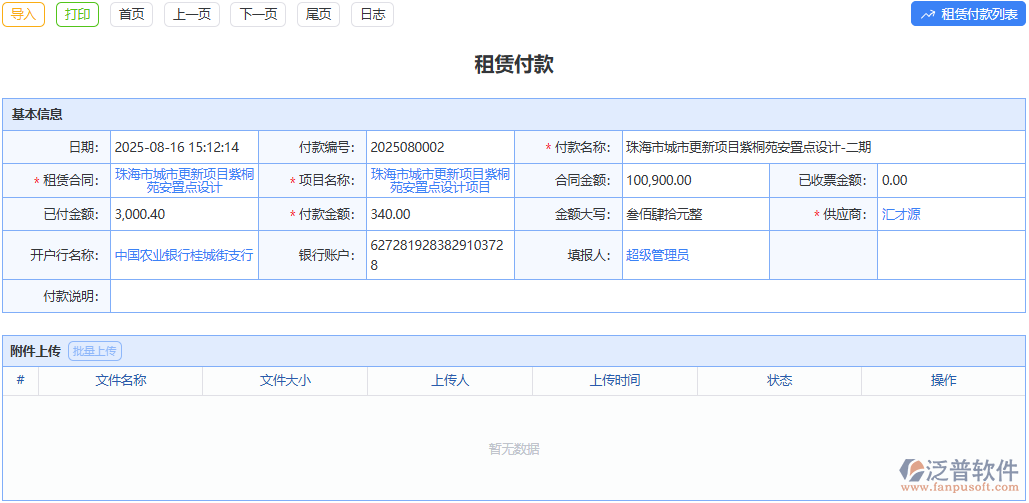Click the 付款编号 field label
Viewport: 1029px width, 503px height.
pyautogui.click(x=327, y=148)
